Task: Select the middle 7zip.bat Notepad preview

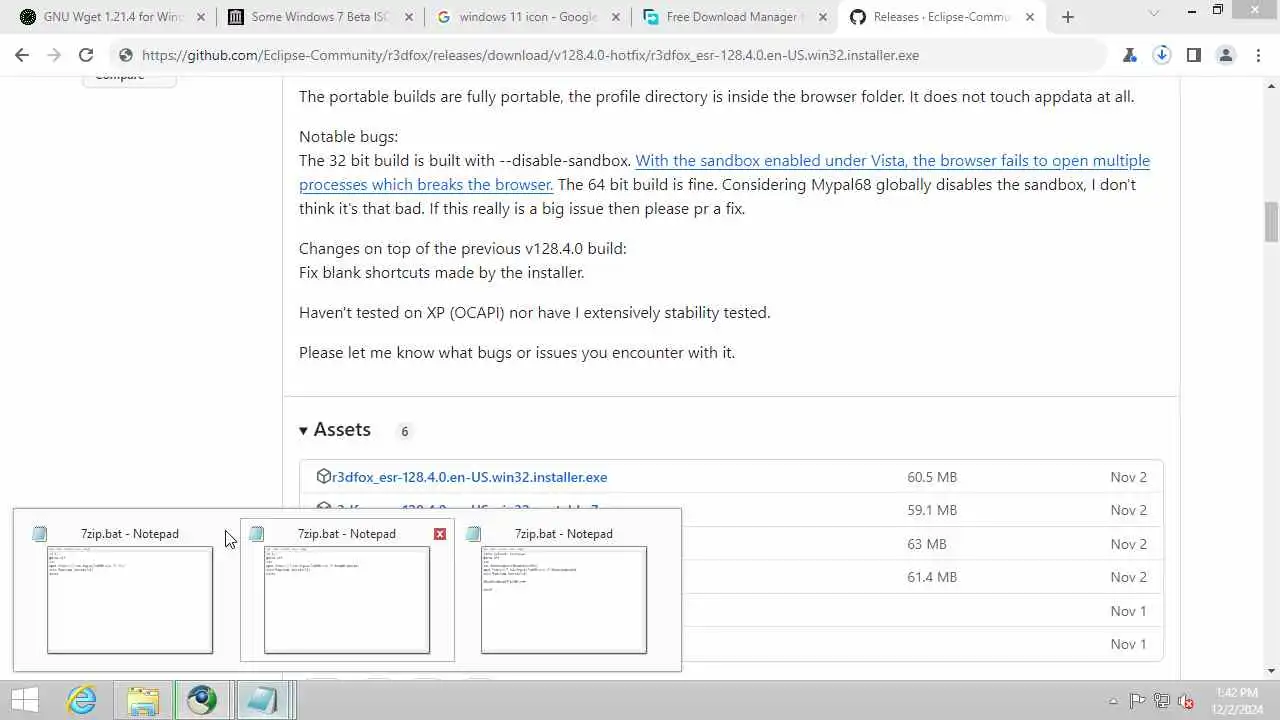Action: 346,590
